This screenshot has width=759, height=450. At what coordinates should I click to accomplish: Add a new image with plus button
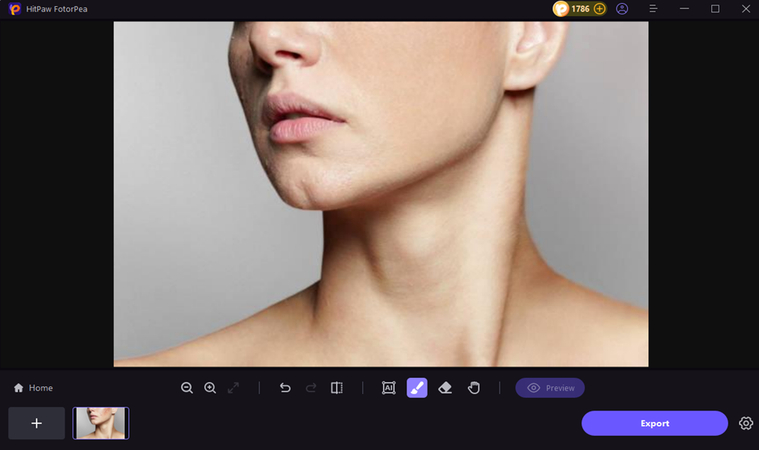(x=36, y=423)
